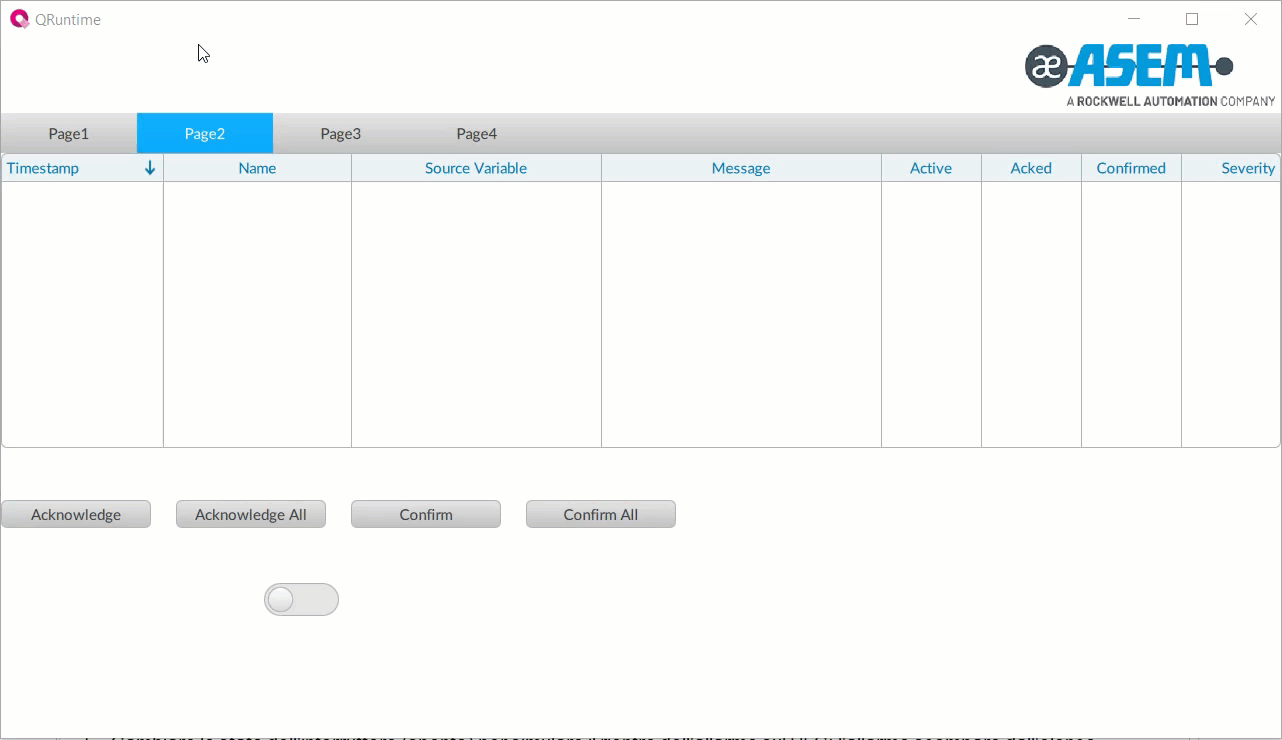Maximize the QRuntime window
The height and width of the screenshot is (740, 1282).
(1192, 19)
